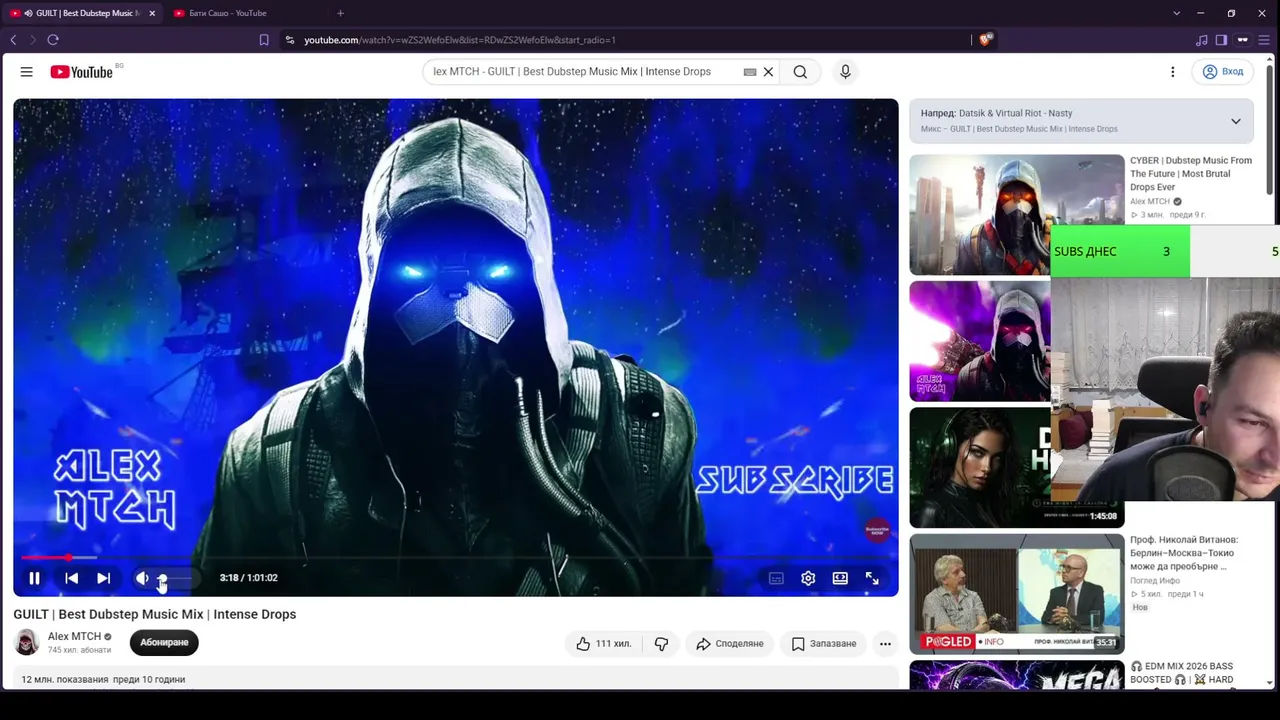Open the Alex MTCH channel name link

click(74, 636)
